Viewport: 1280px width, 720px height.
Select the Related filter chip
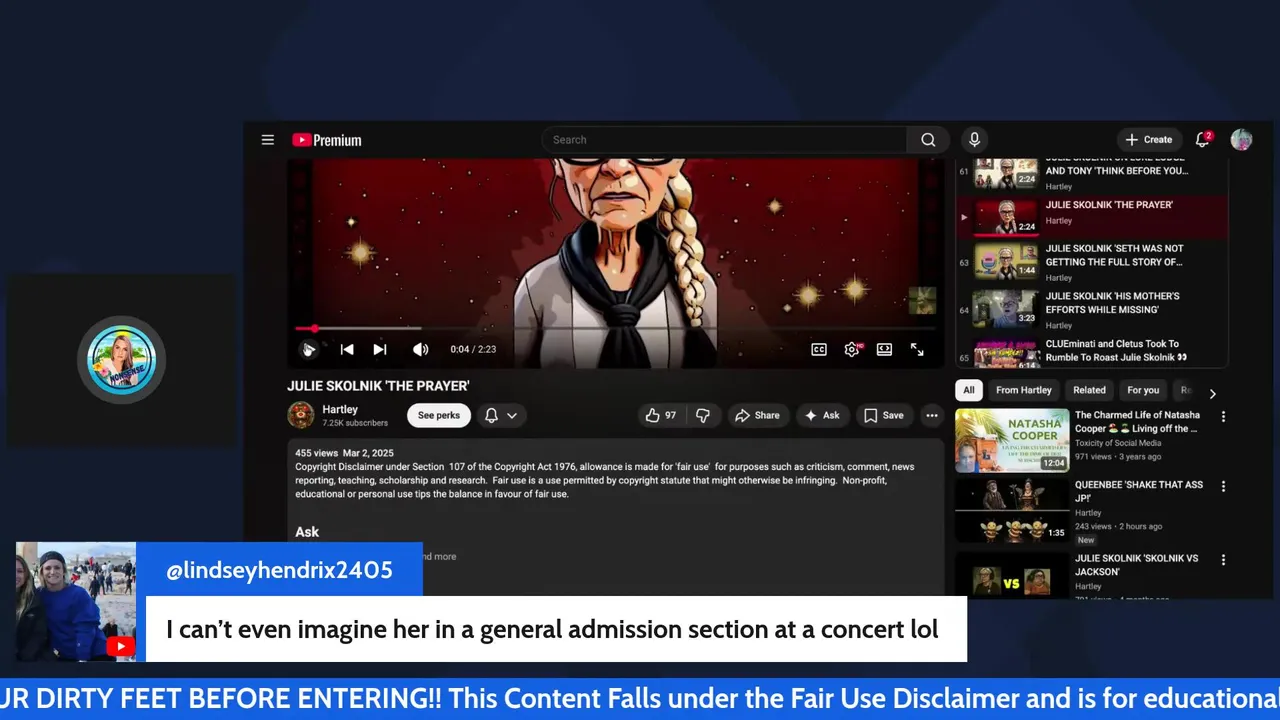coord(1089,390)
